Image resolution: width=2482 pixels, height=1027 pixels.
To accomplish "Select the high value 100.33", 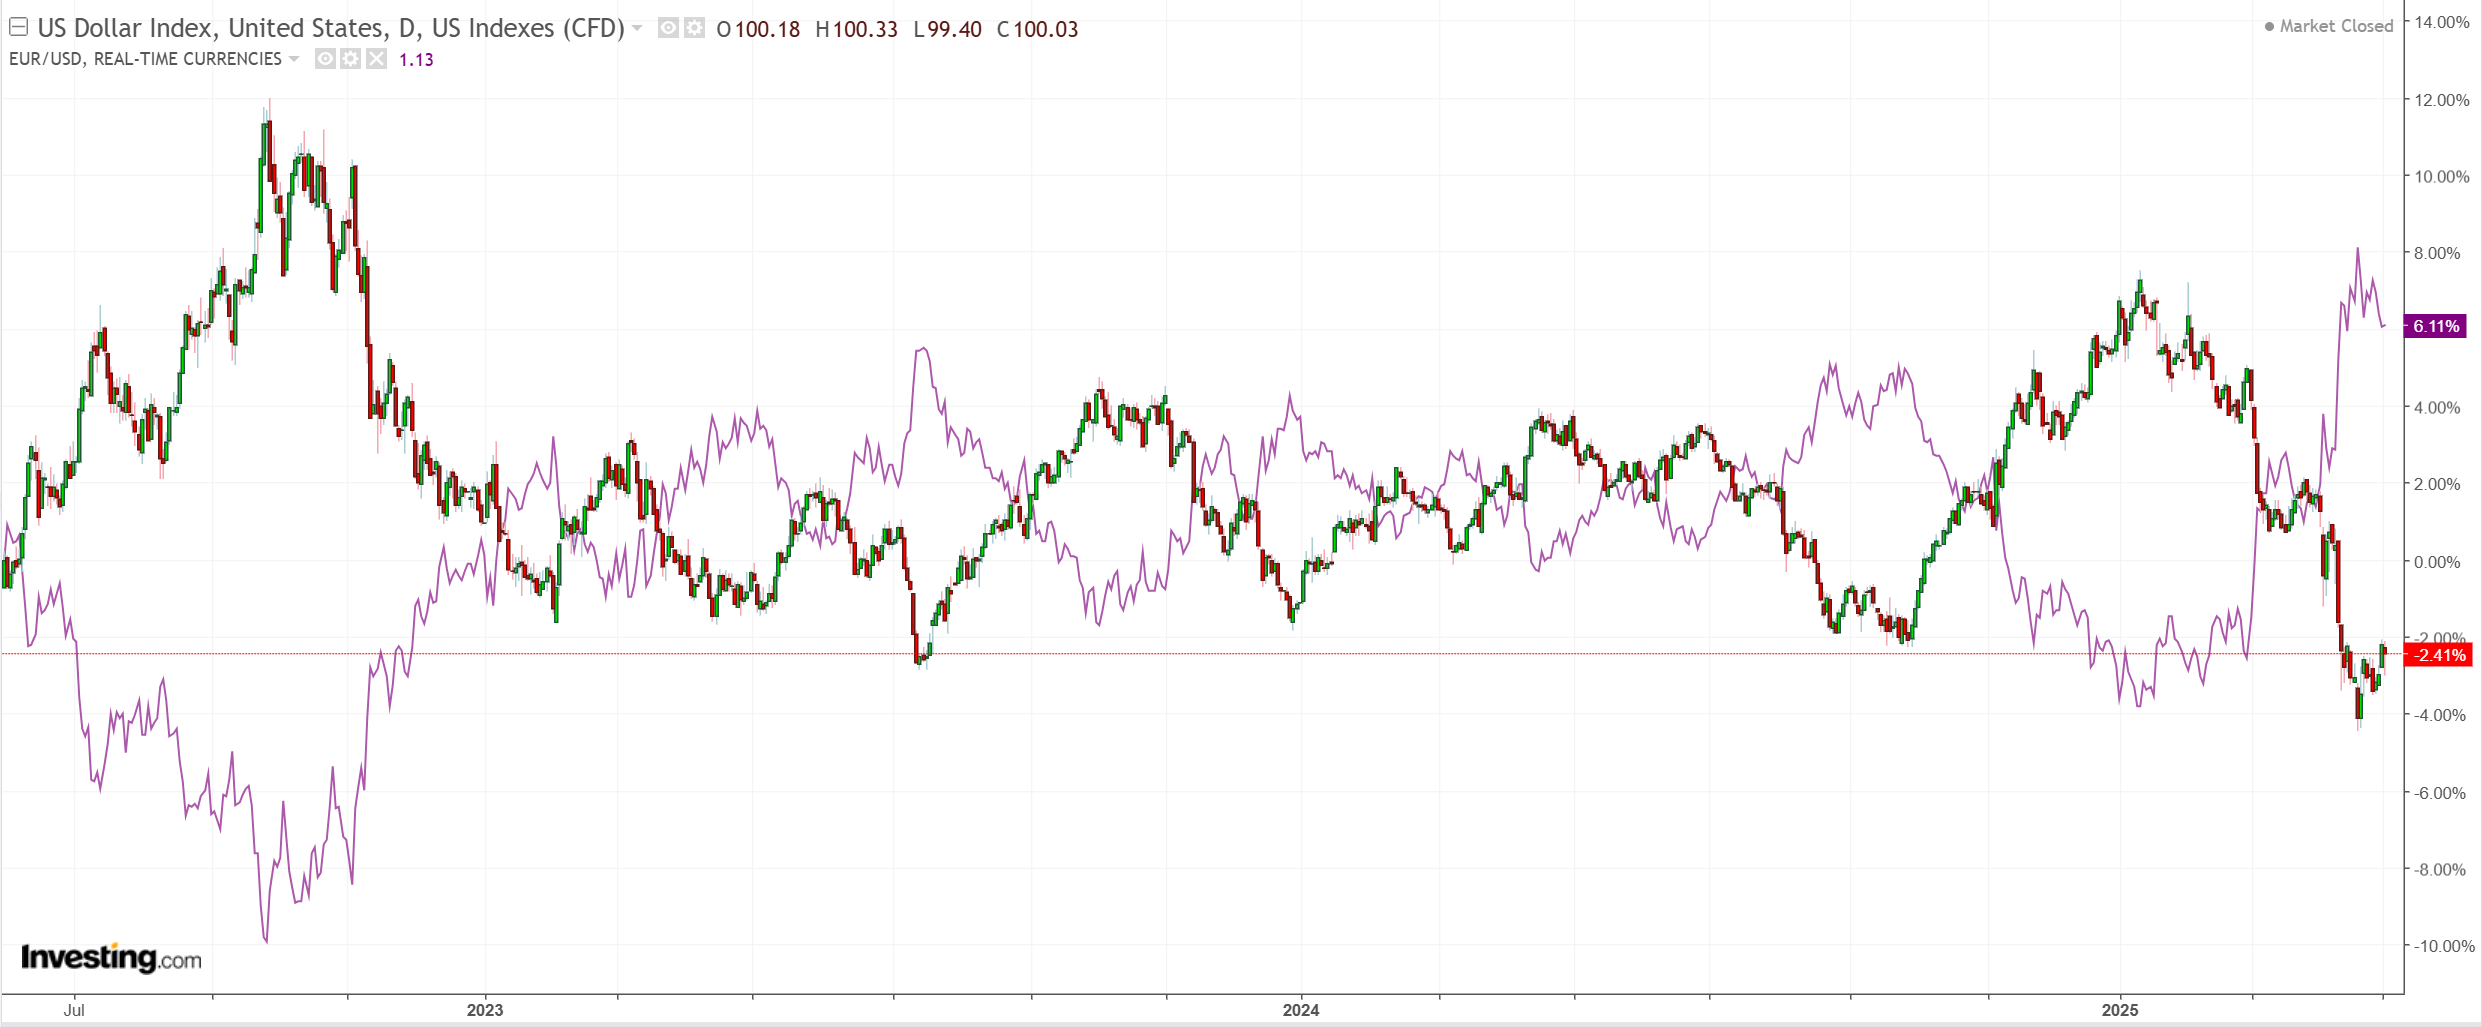I will (865, 29).
